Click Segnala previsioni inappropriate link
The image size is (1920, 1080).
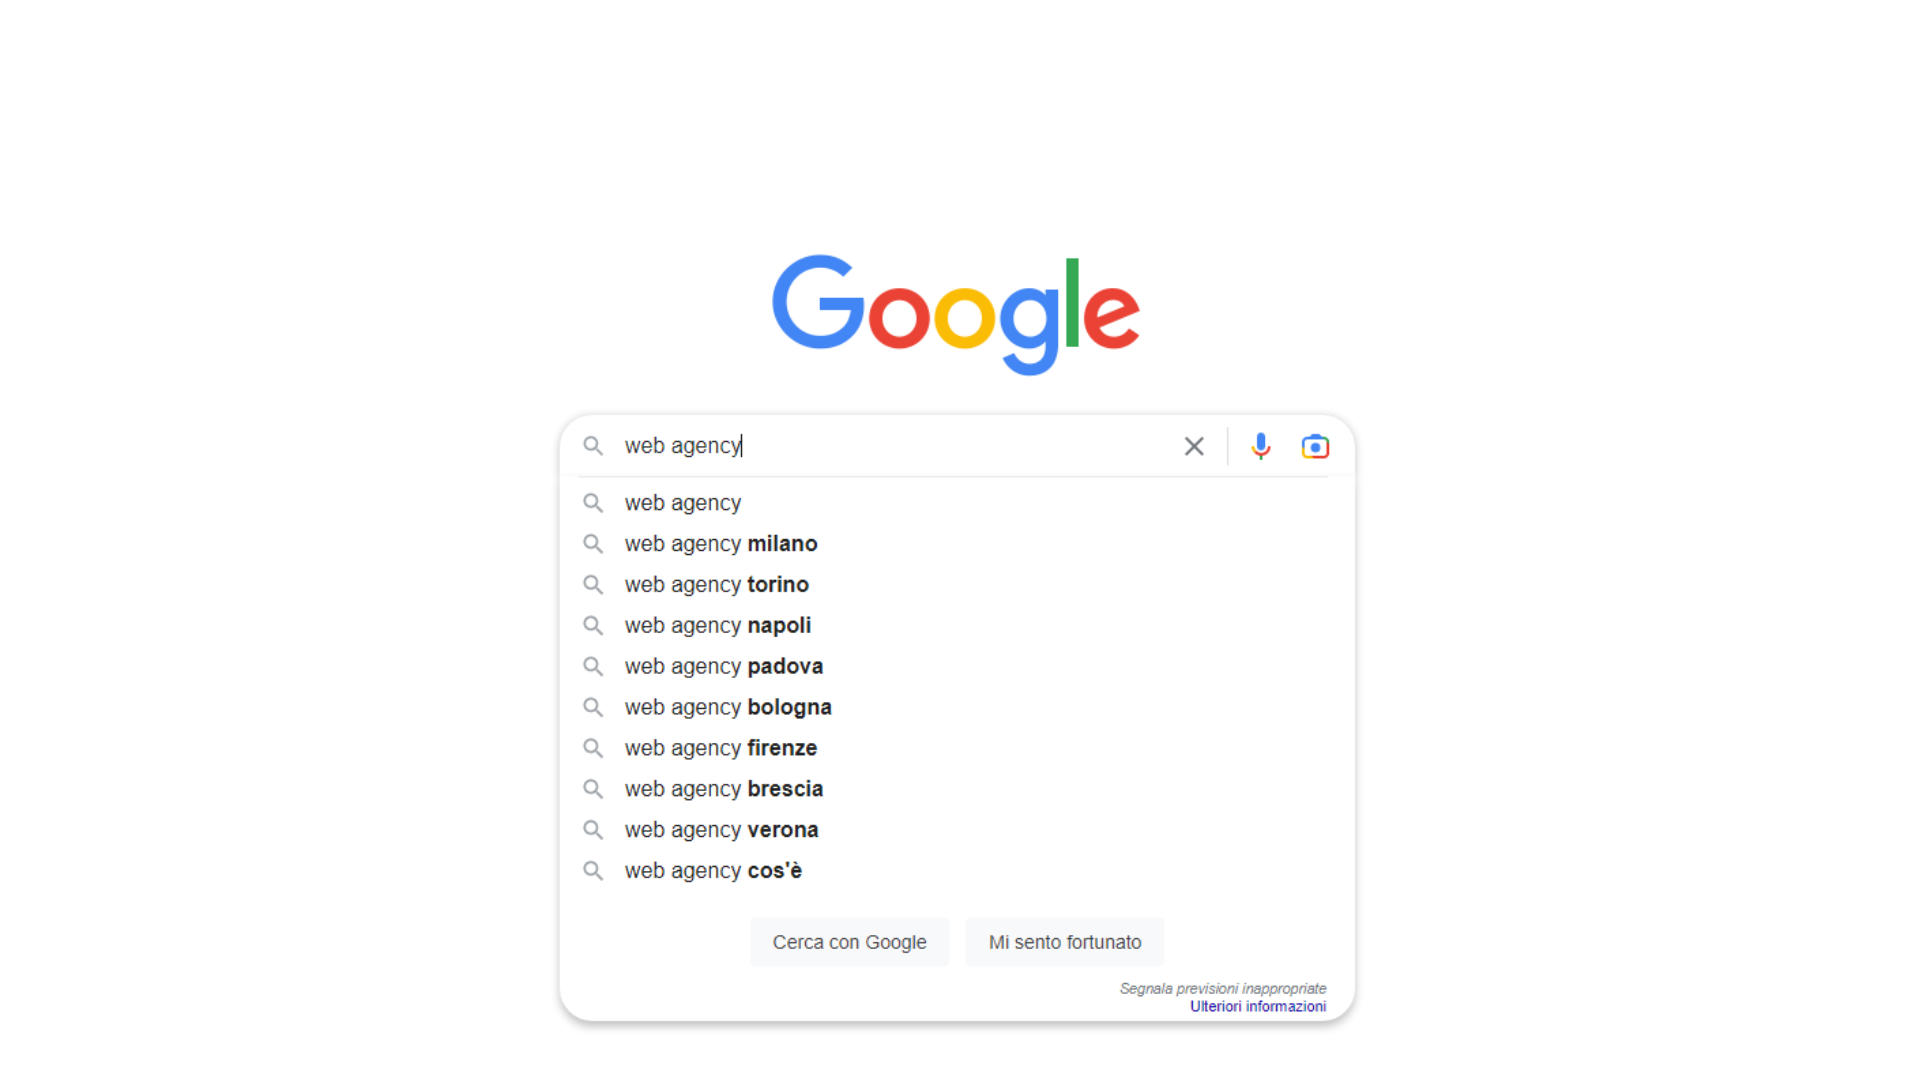pyautogui.click(x=1223, y=989)
